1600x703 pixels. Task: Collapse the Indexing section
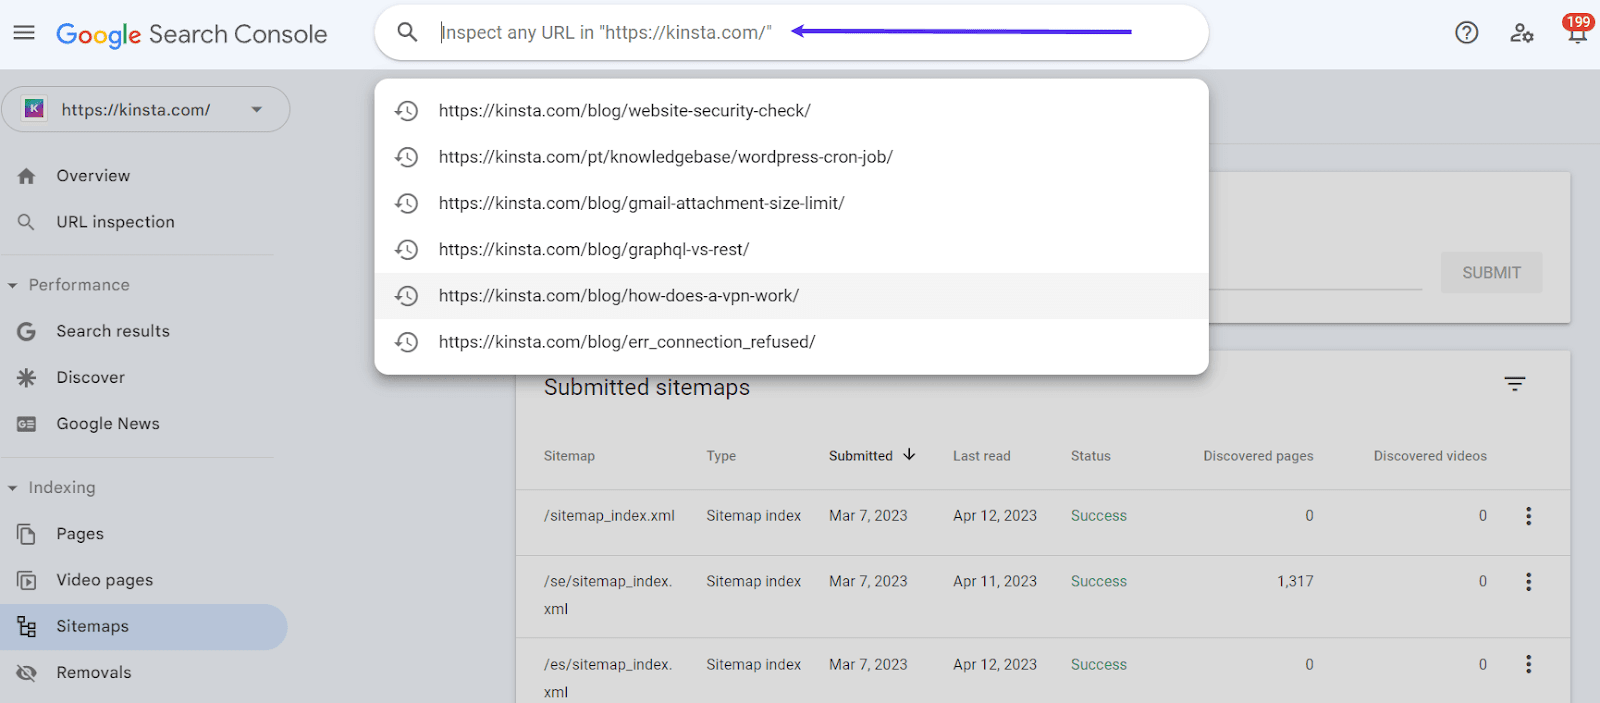13,489
